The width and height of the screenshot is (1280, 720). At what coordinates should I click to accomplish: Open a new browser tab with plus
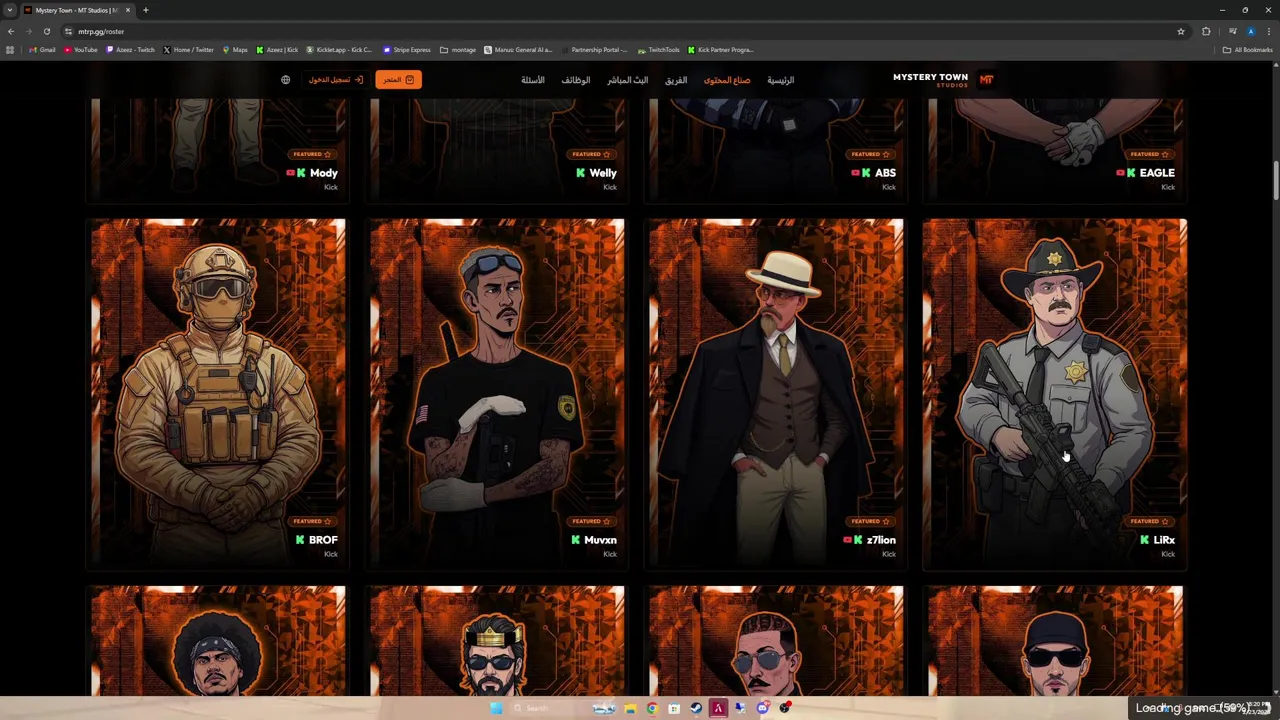(146, 10)
